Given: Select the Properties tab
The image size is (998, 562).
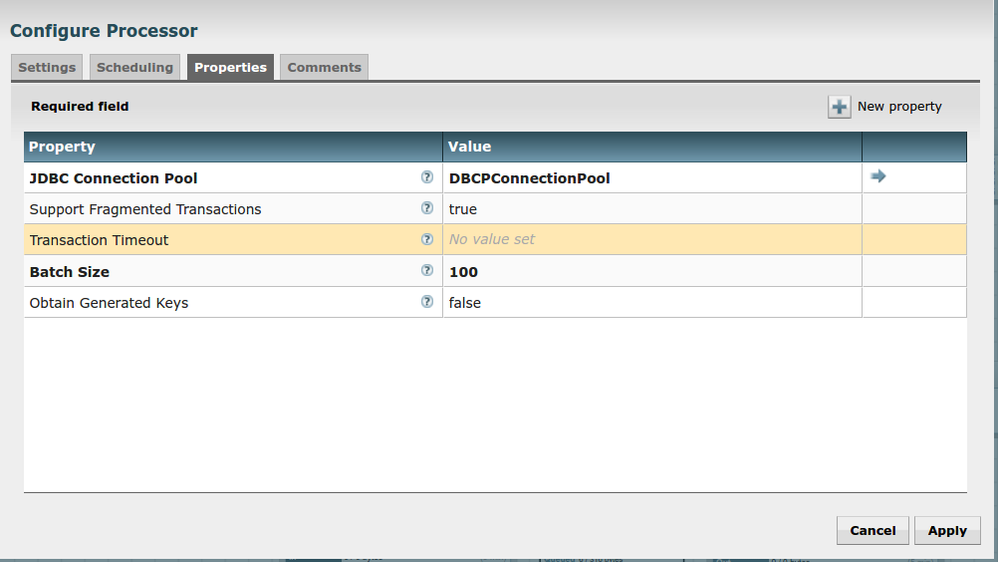Looking at the screenshot, I should (230, 67).
